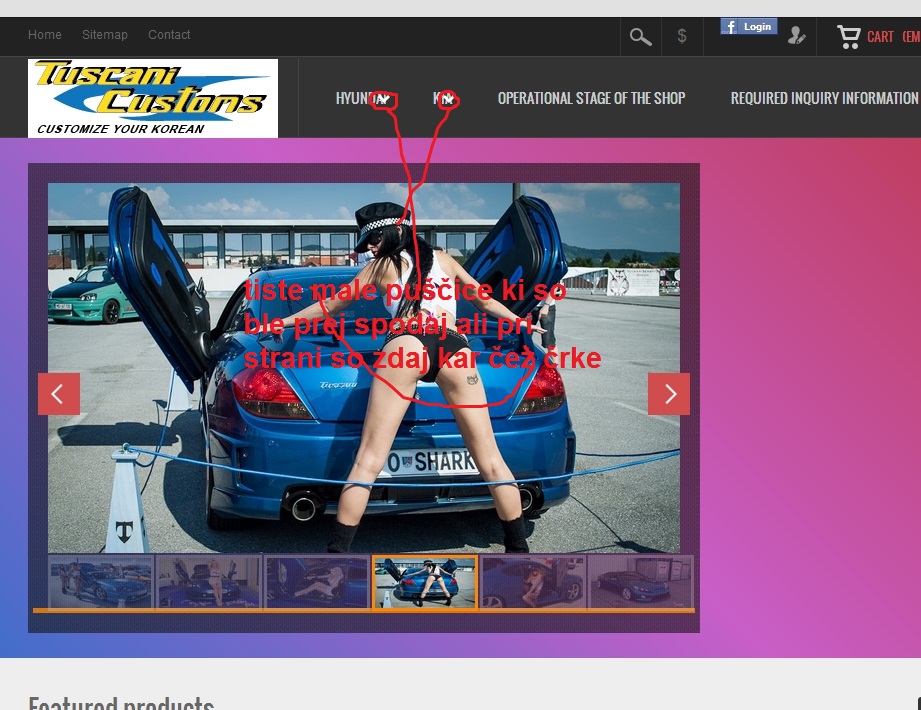Screen dimensions: 921x710
Task: Show next slide with right arrow
Action: (669, 394)
